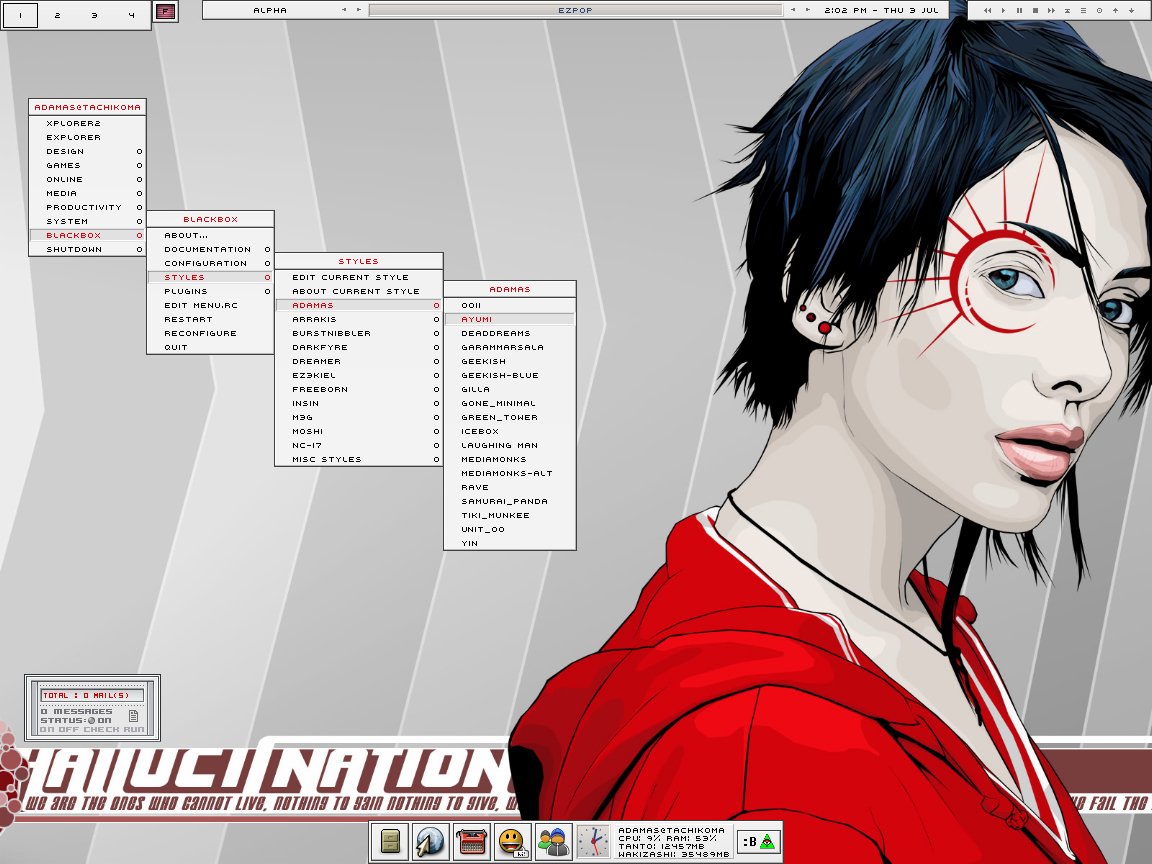Expand the Productivity submenu
The height and width of the screenshot is (864, 1152).
tap(87, 207)
